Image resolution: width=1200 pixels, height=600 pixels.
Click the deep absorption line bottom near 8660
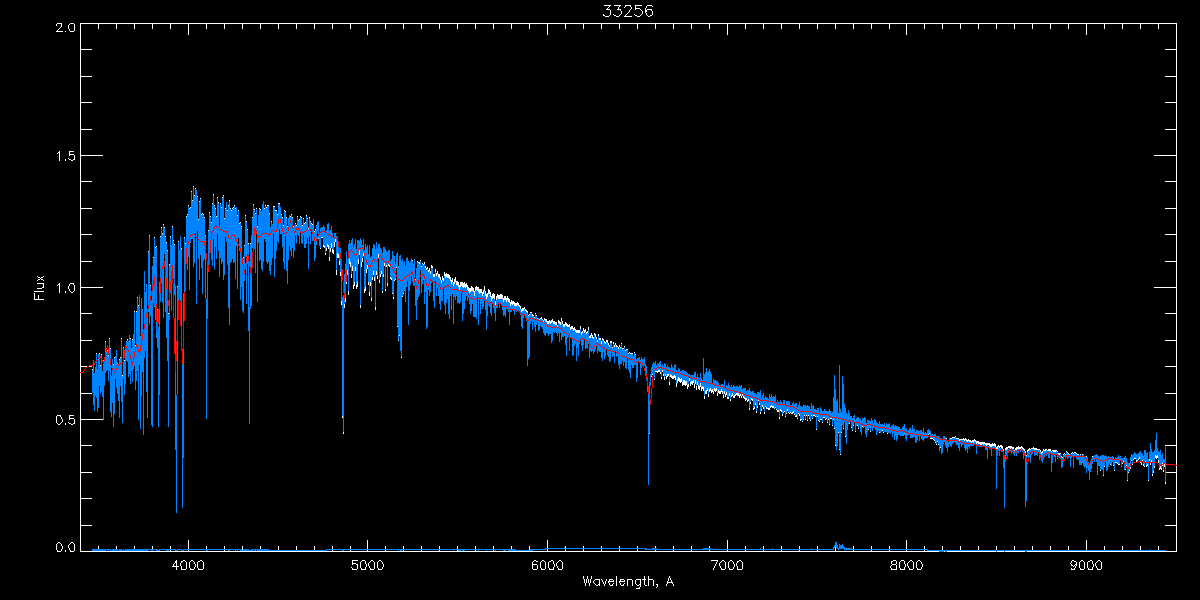pyautogui.click(x=1025, y=505)
